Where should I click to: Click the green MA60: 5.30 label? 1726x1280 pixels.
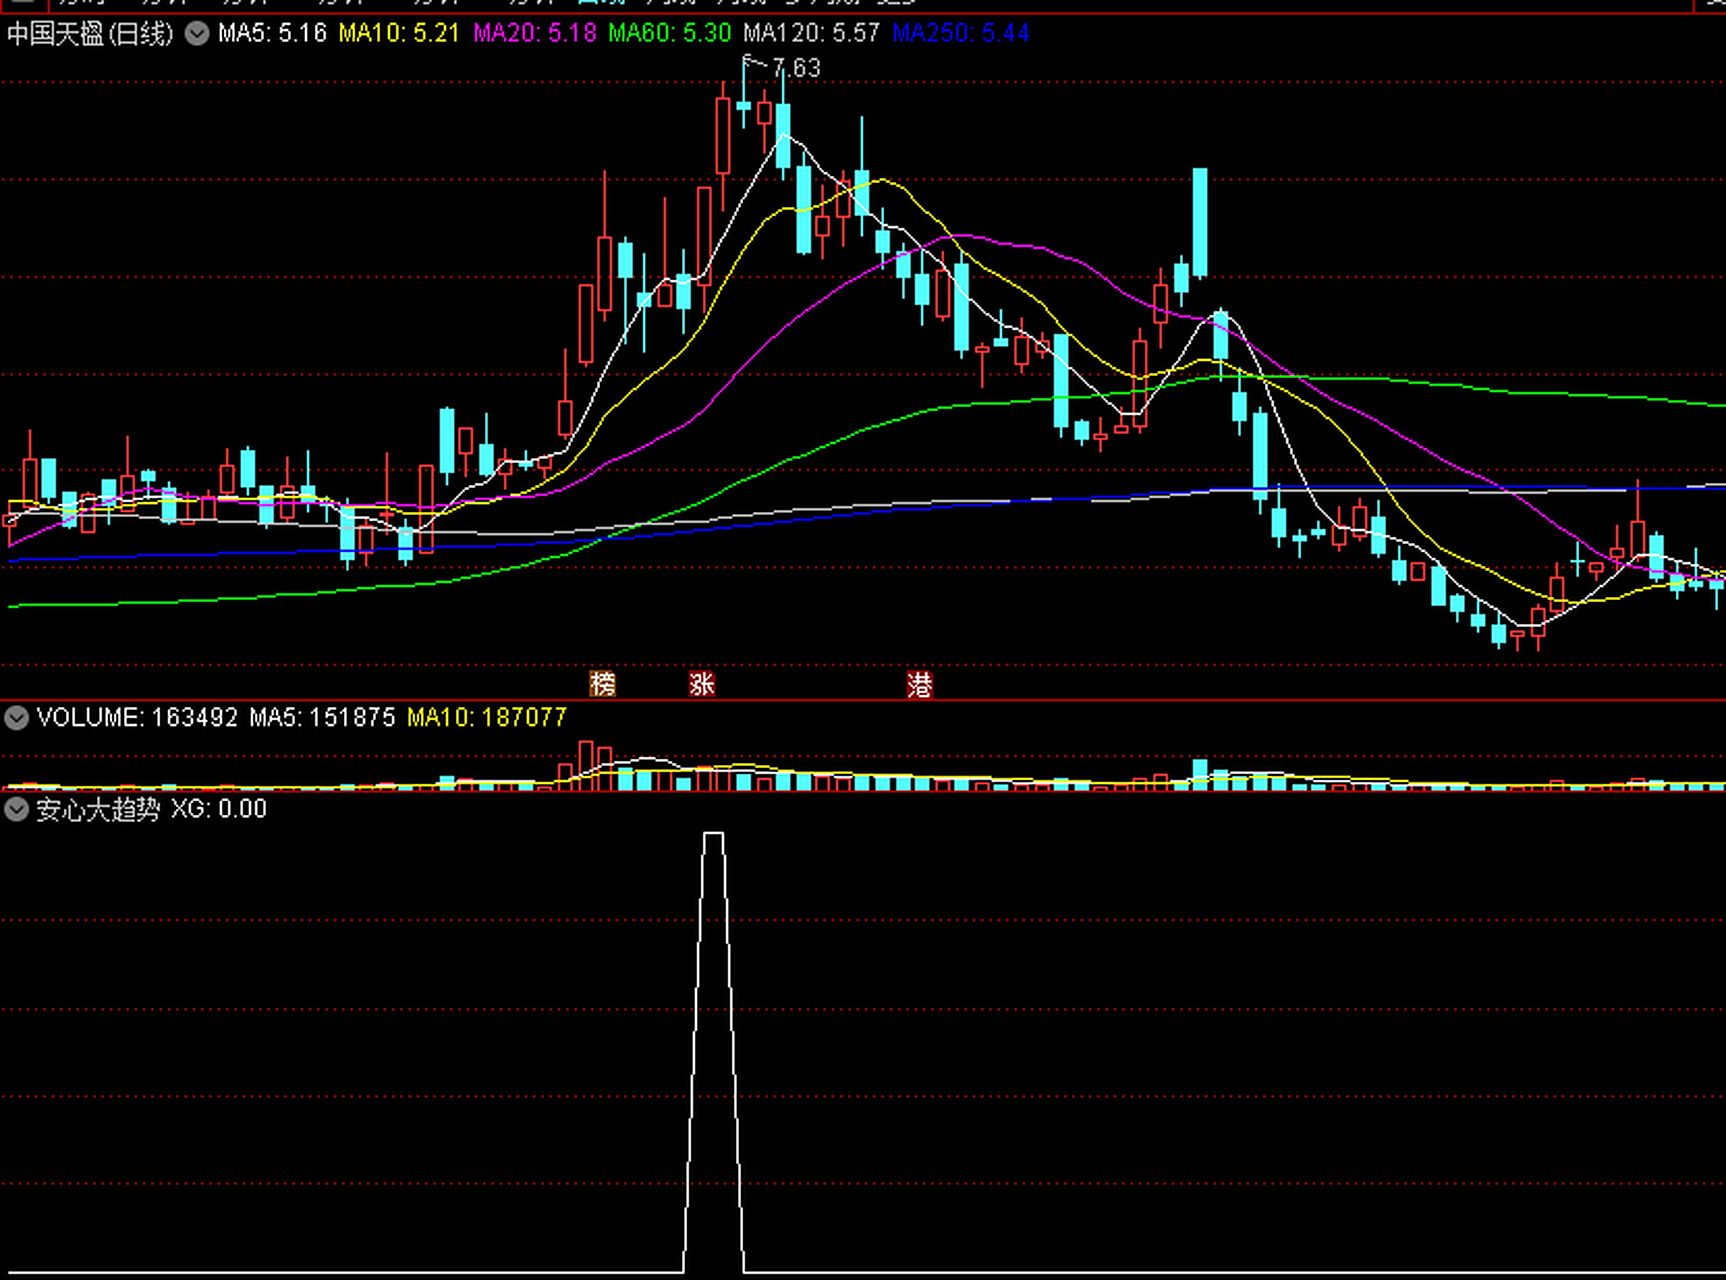click(670, 33)
